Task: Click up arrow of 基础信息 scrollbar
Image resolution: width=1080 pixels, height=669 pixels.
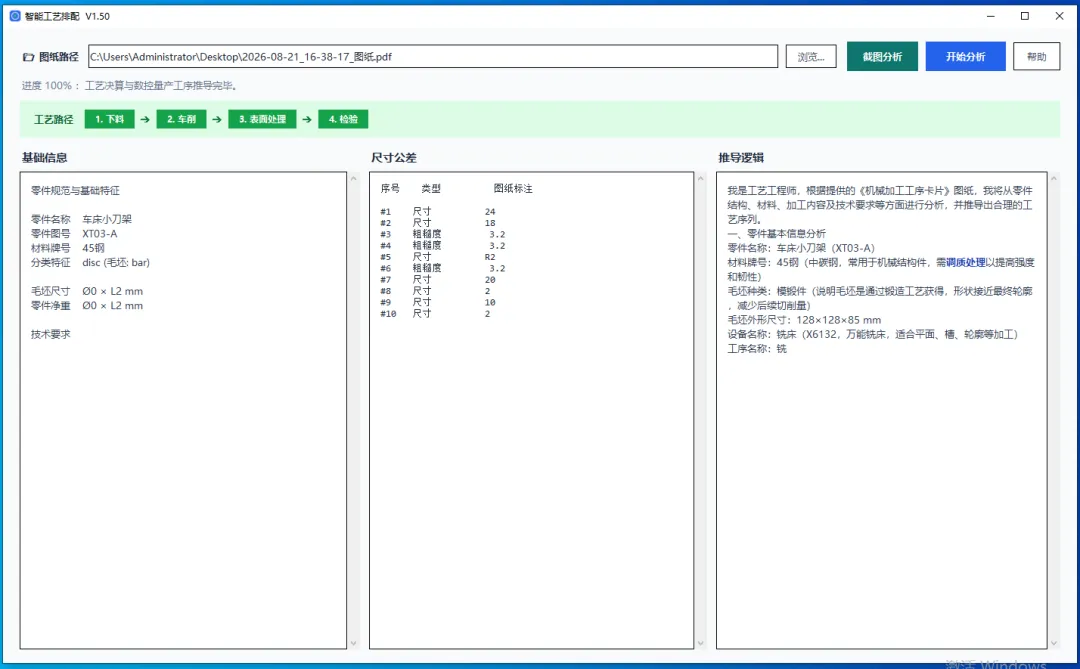Action: click(x=353, y=178)
